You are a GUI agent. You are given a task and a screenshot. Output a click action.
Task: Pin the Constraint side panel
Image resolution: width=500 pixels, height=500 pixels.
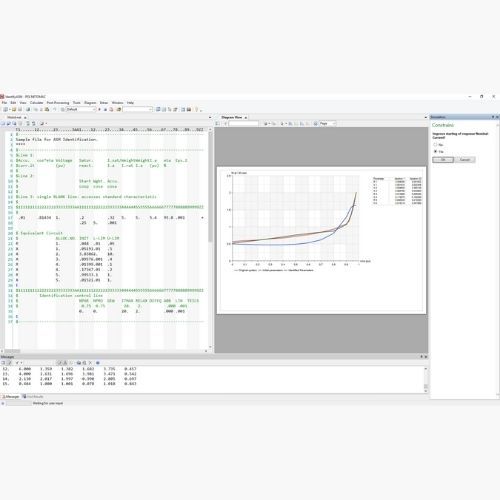pos(493,117)
